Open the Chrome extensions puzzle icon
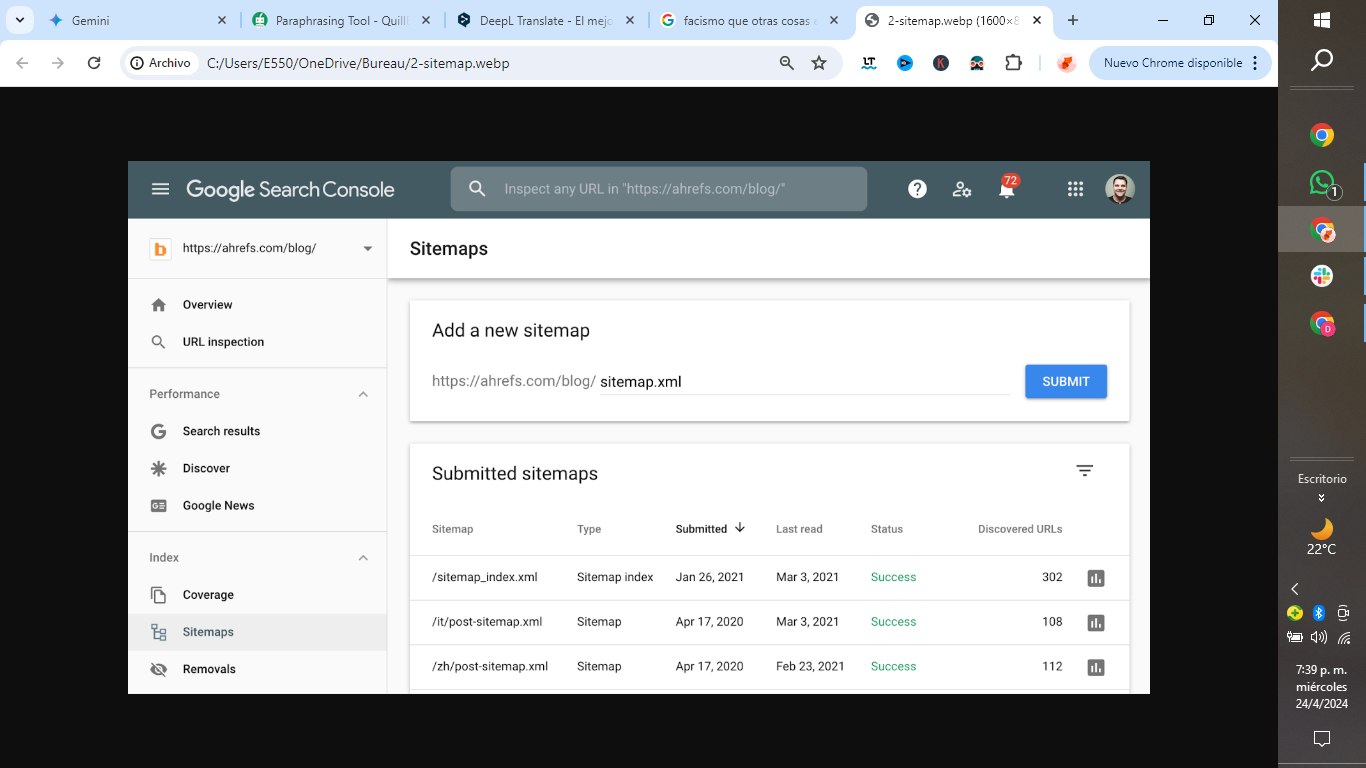The height and width of the screenshot is (768, 1366). (1013, 63)
